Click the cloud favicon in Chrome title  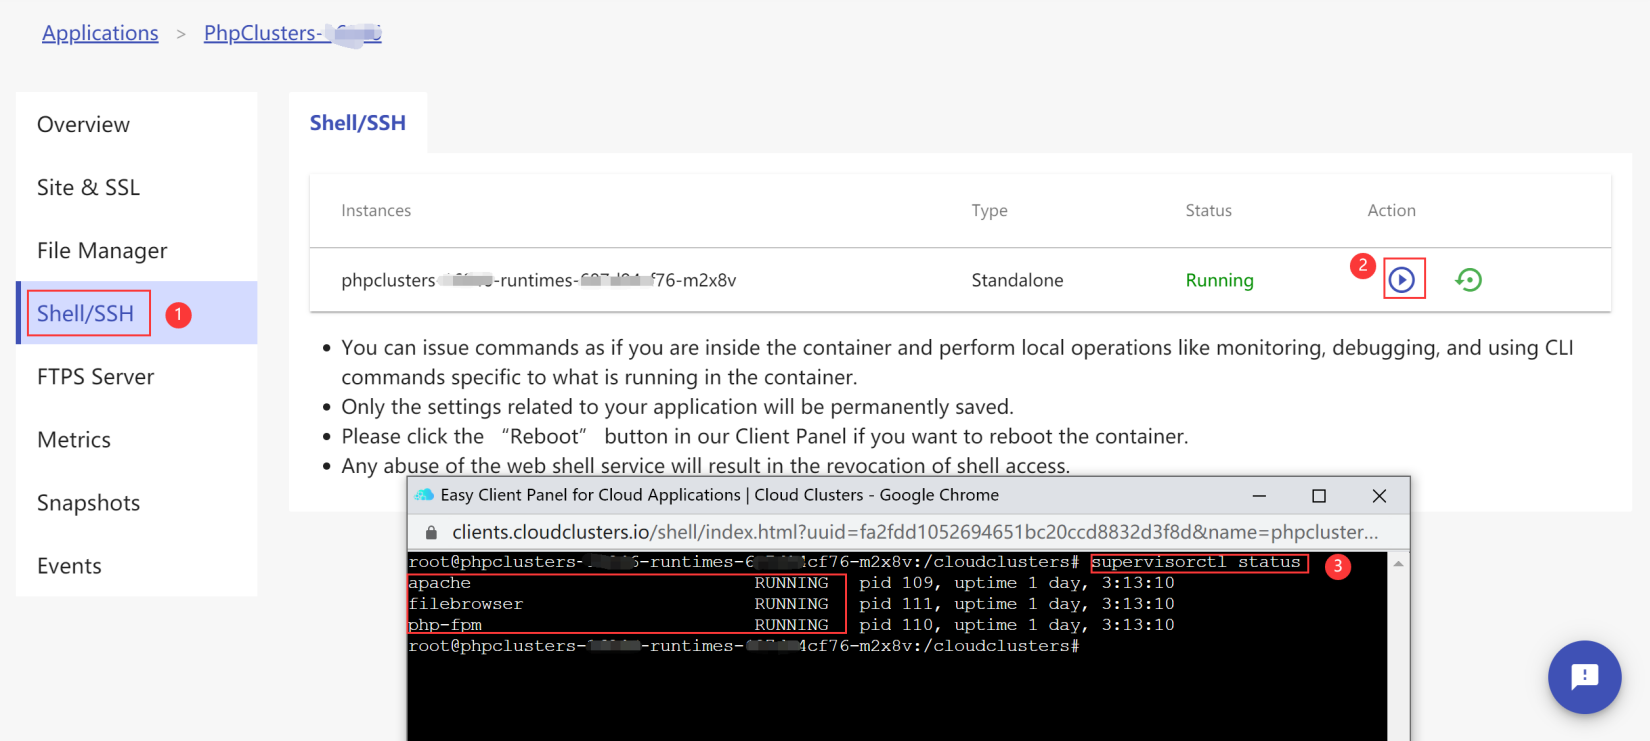tap(424, 495)
